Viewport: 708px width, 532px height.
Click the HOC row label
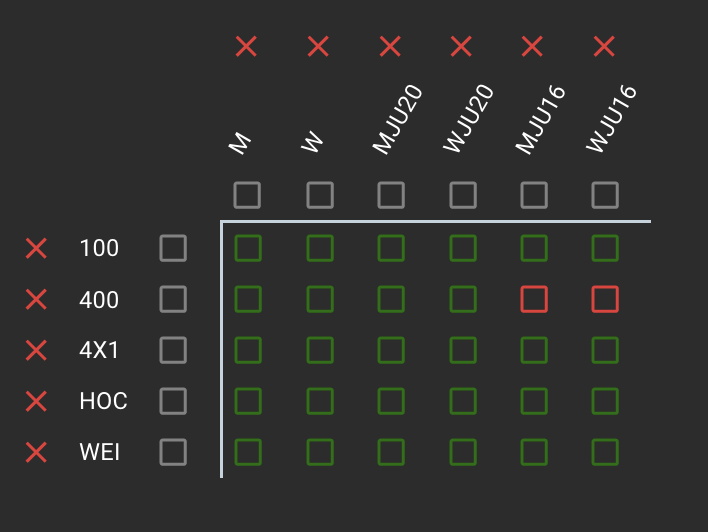pyautogui.click(x=103, y=401)
